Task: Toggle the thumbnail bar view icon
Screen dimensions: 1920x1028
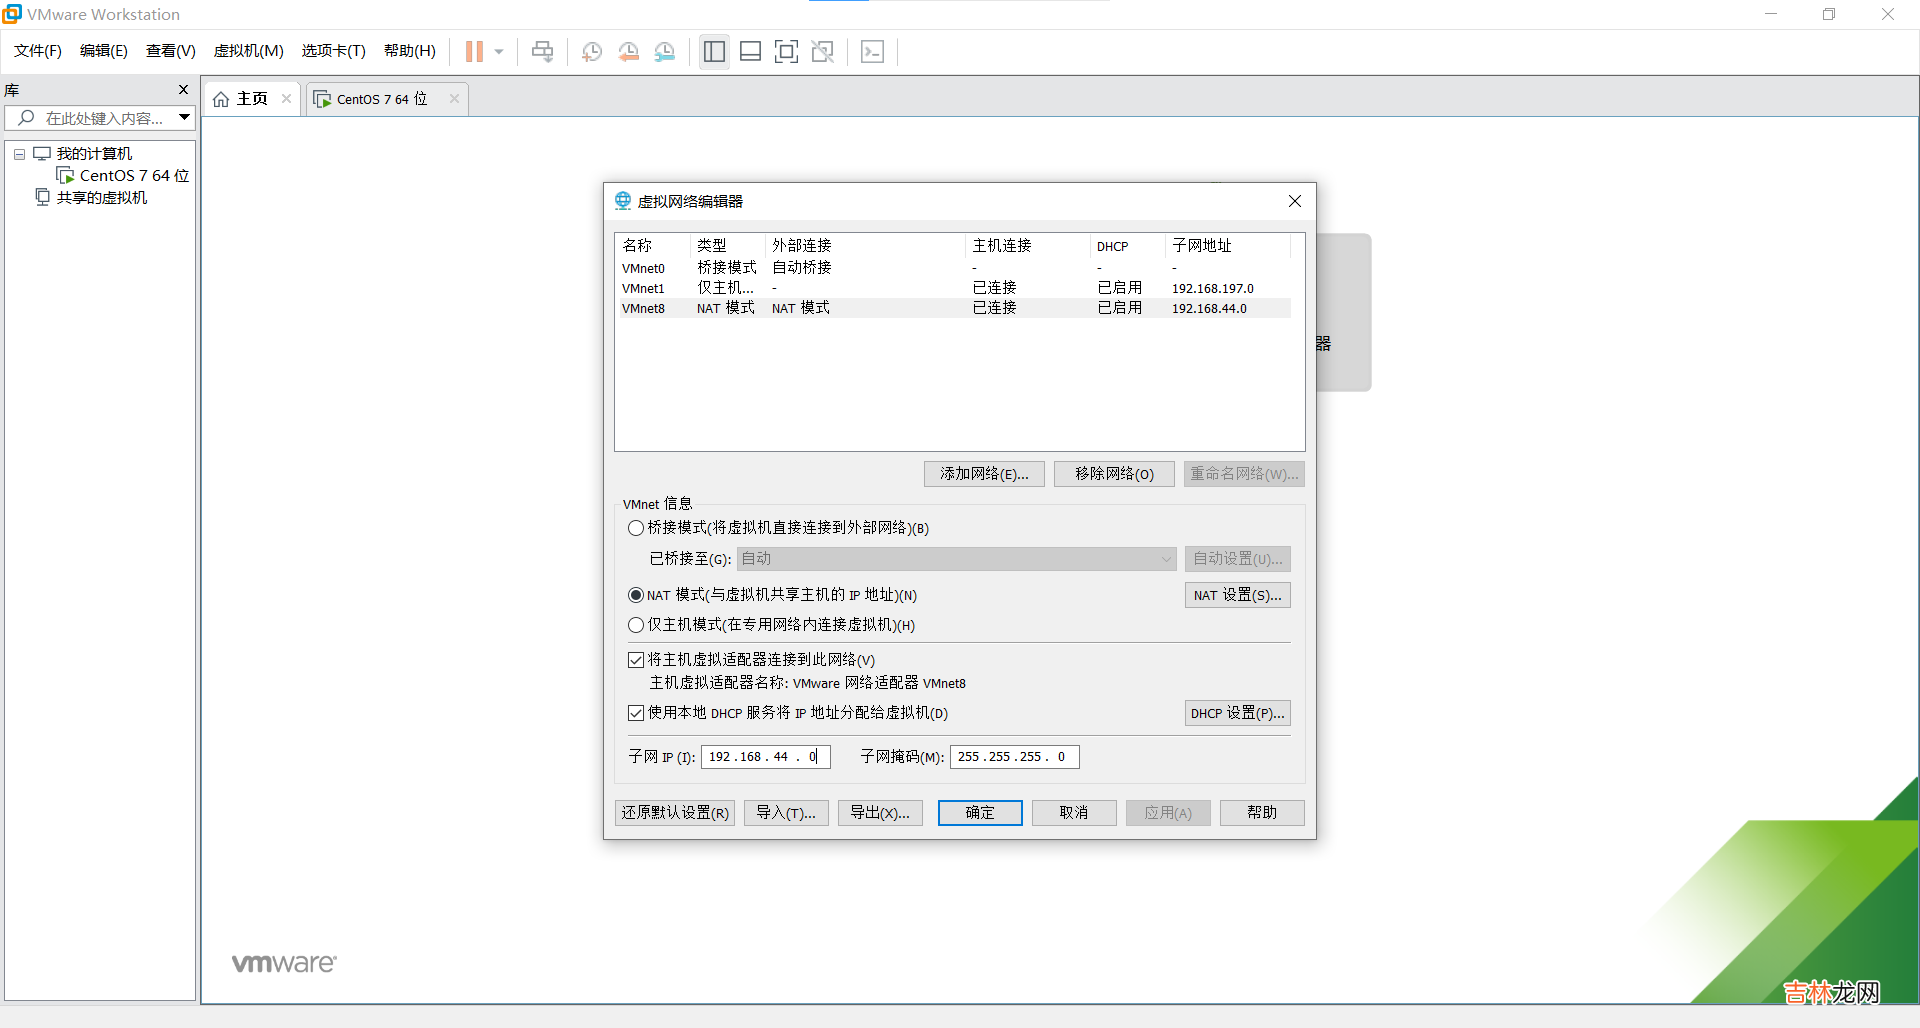Action: click(x=750, y=52)
